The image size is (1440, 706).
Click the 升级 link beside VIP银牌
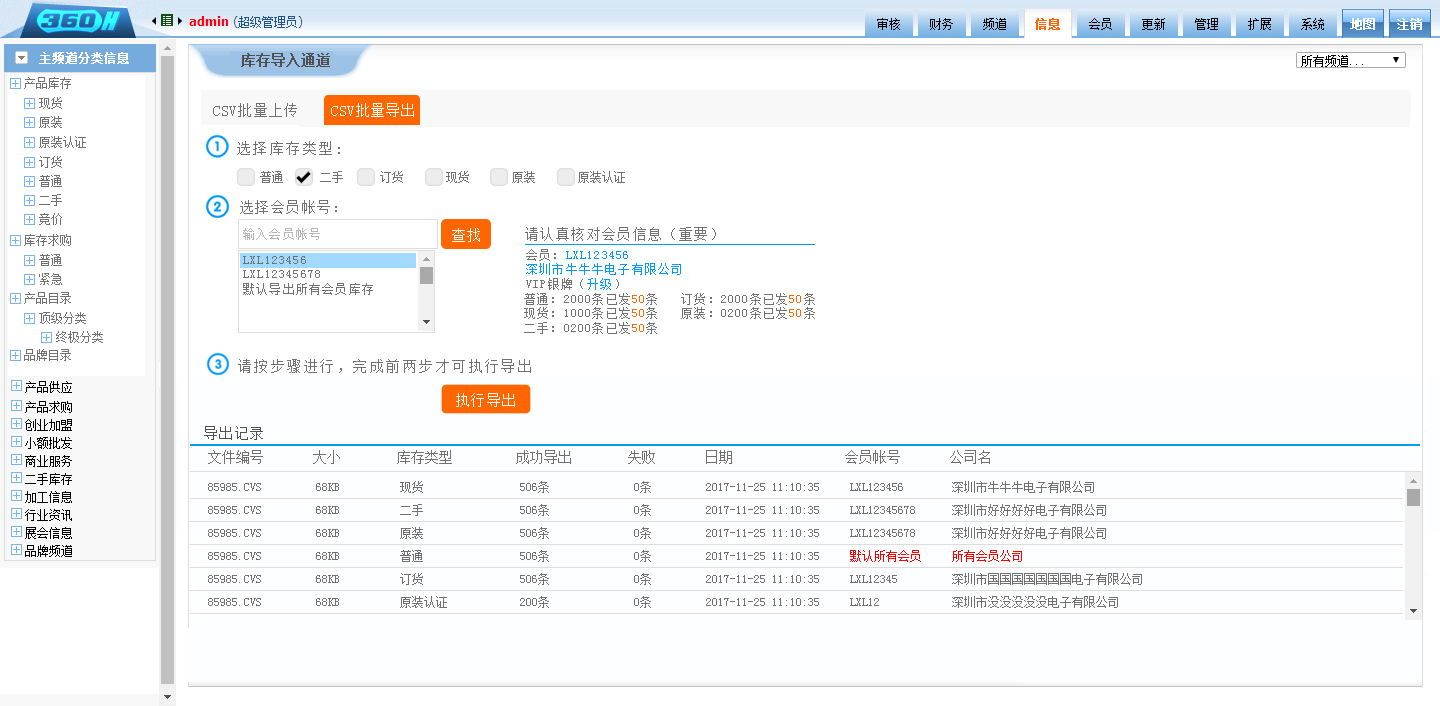click(x=600, y=284)
